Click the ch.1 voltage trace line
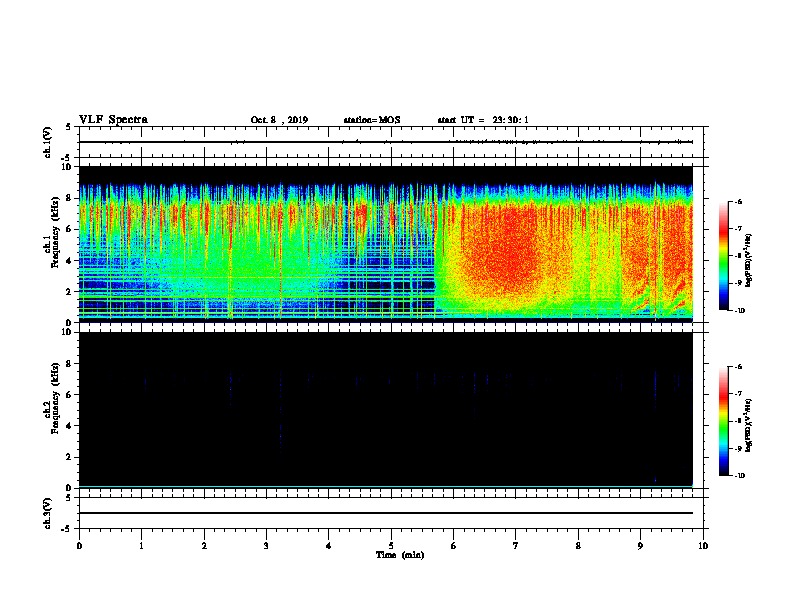The image size is (792, 612). click(386, 142)
